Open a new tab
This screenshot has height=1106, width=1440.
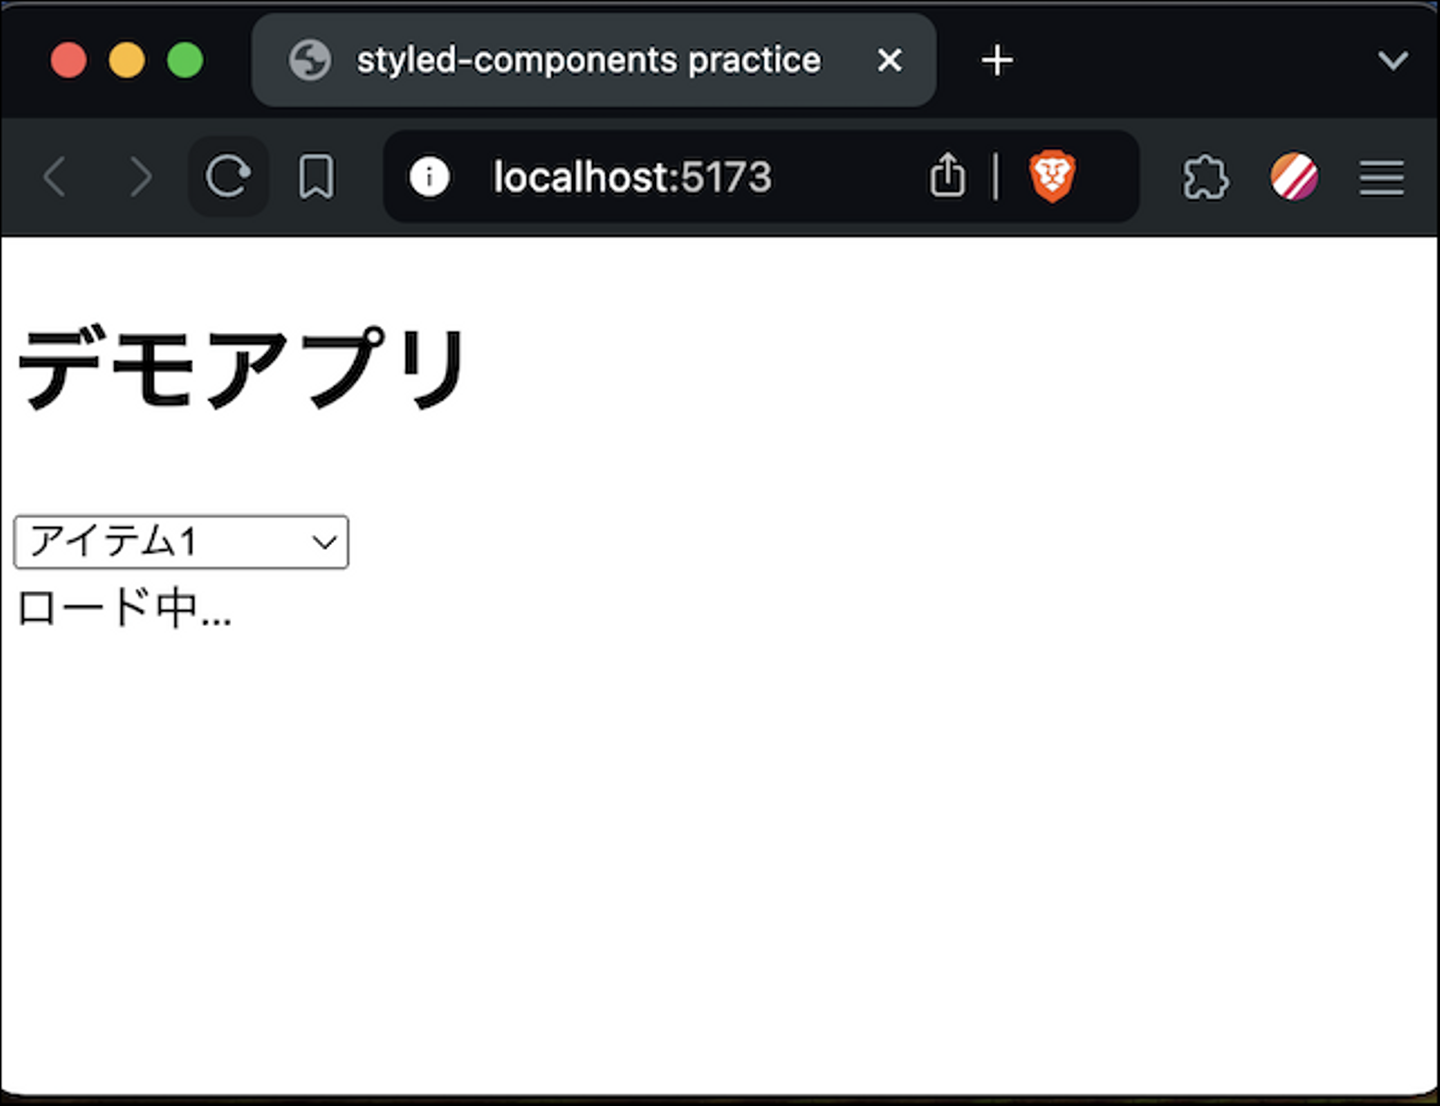click(x=997, y=61)
